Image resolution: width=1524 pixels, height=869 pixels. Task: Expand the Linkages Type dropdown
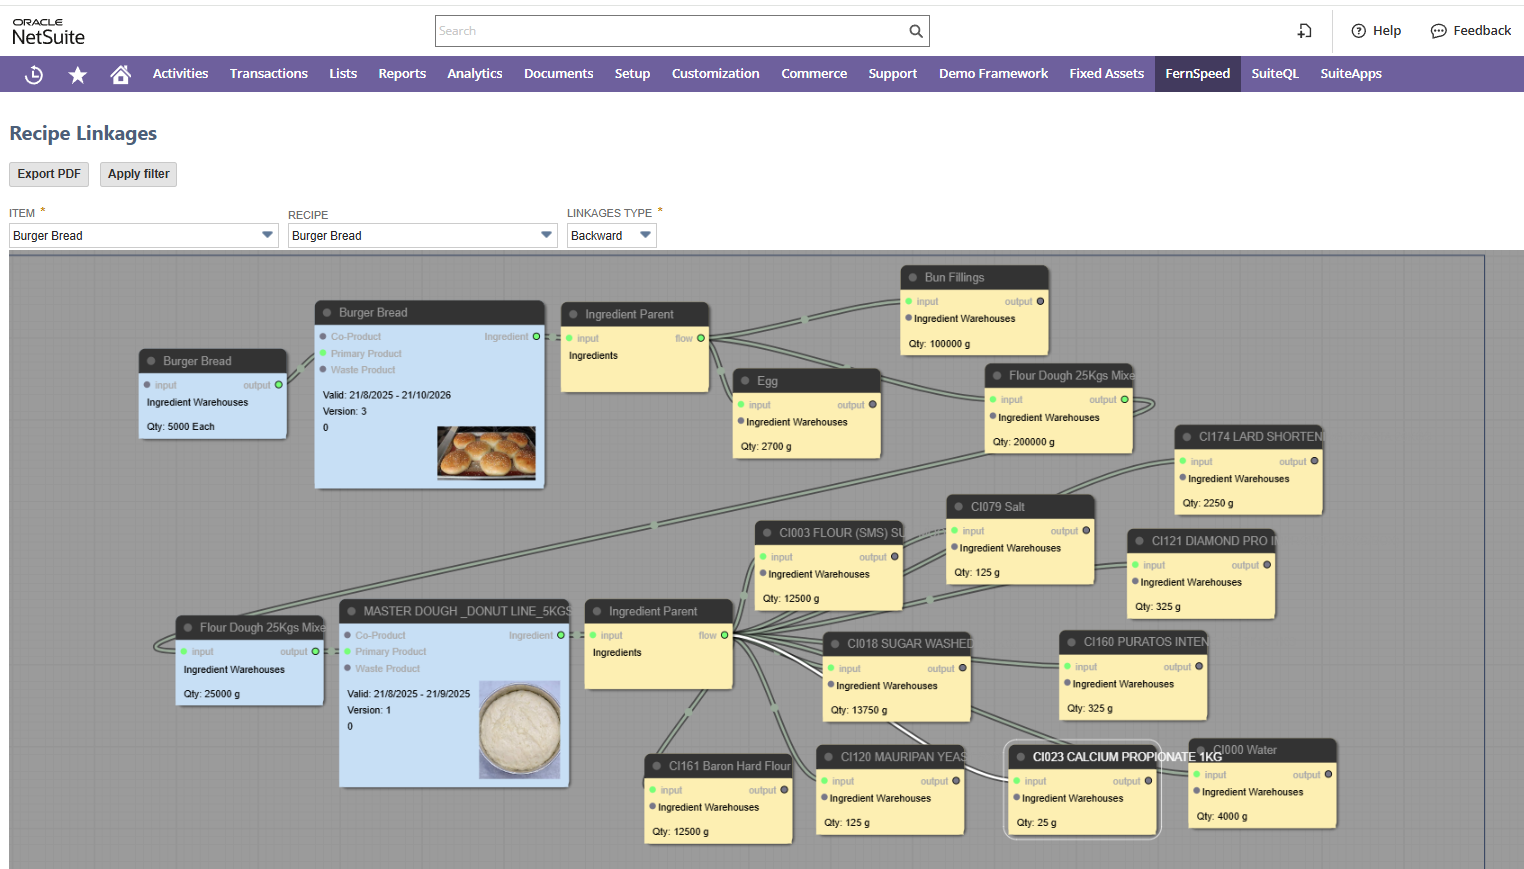coord(645,235)
